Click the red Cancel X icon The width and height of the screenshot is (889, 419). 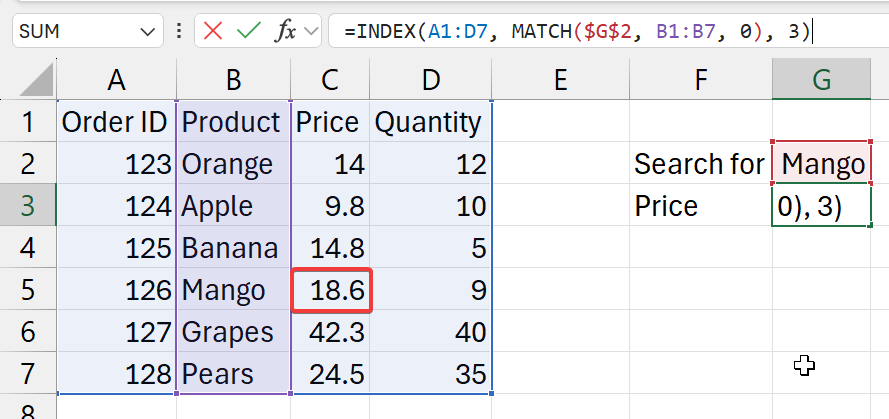[x=214, y=31]
